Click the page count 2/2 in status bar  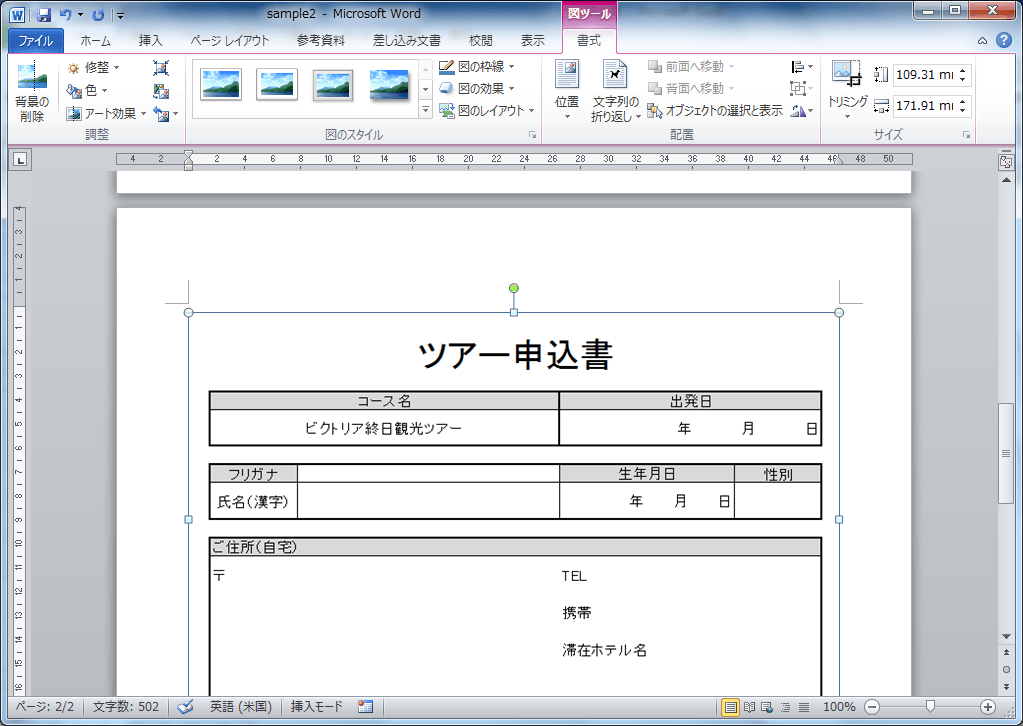click(45, 706)
